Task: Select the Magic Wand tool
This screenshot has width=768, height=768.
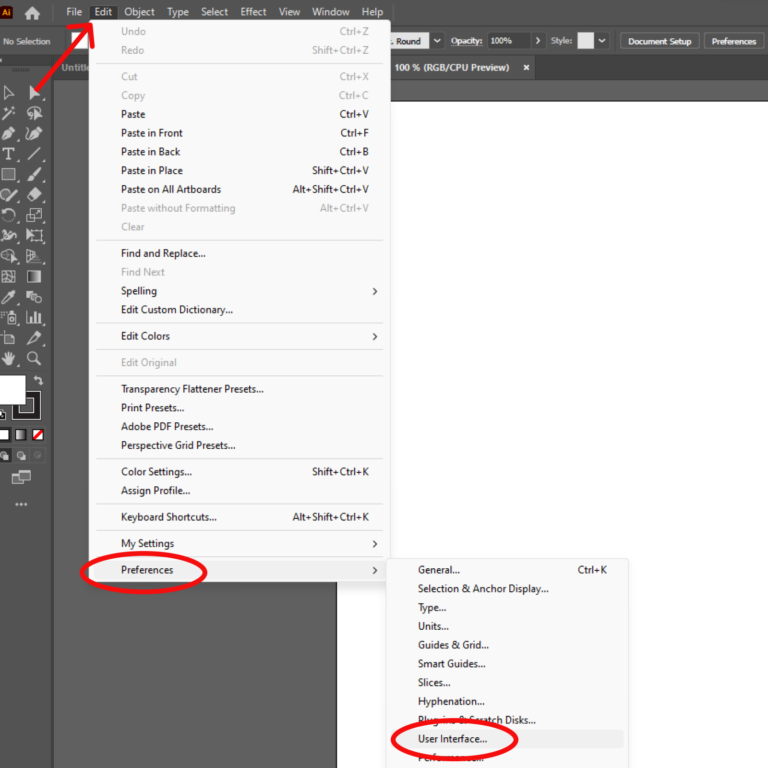Action: click(8, 113)
